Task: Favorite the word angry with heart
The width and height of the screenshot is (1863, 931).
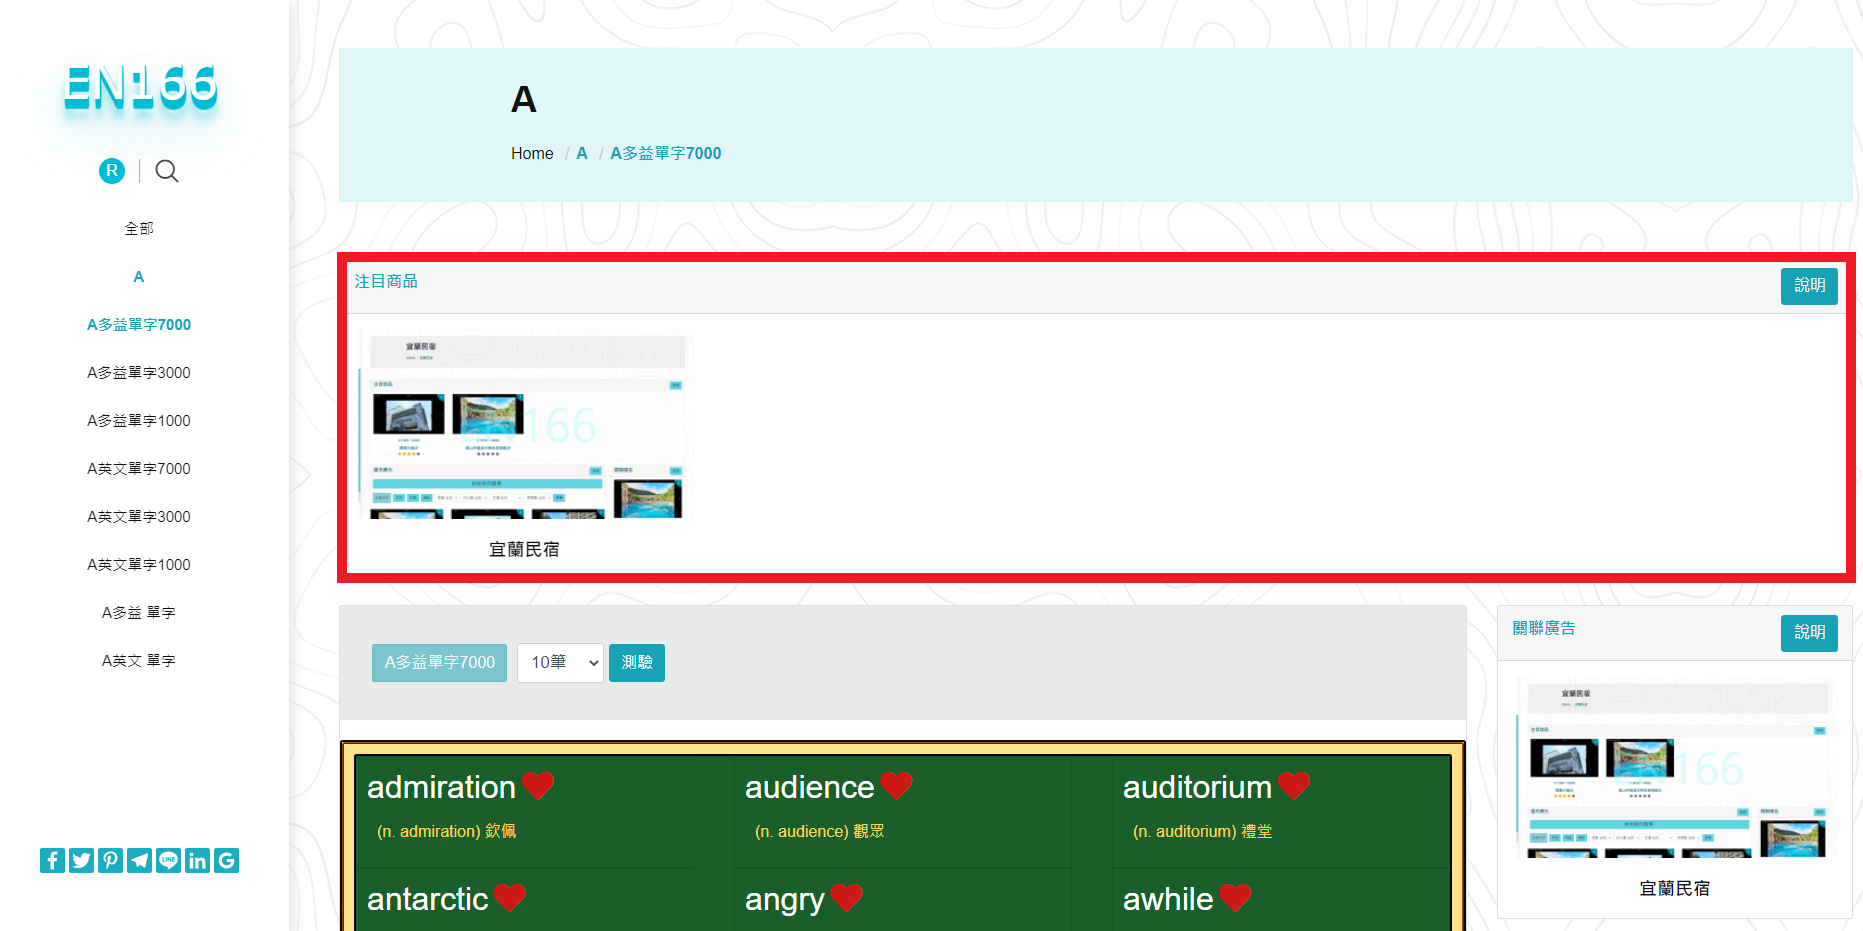Action: [x=846, y=898]
